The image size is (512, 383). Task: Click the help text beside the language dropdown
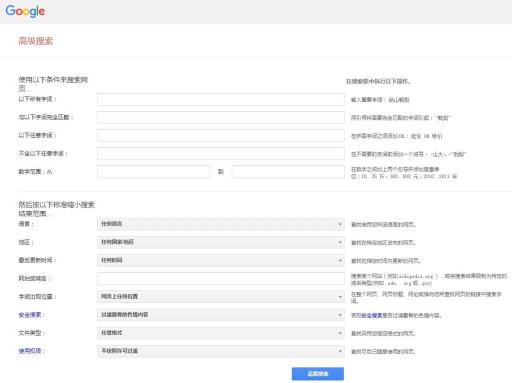[383, 225]
